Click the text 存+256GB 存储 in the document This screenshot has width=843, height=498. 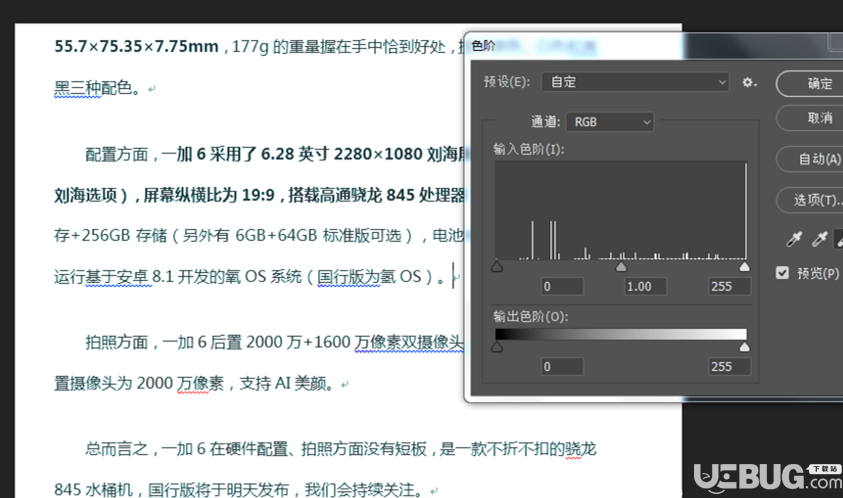click(x=111, y=236)
